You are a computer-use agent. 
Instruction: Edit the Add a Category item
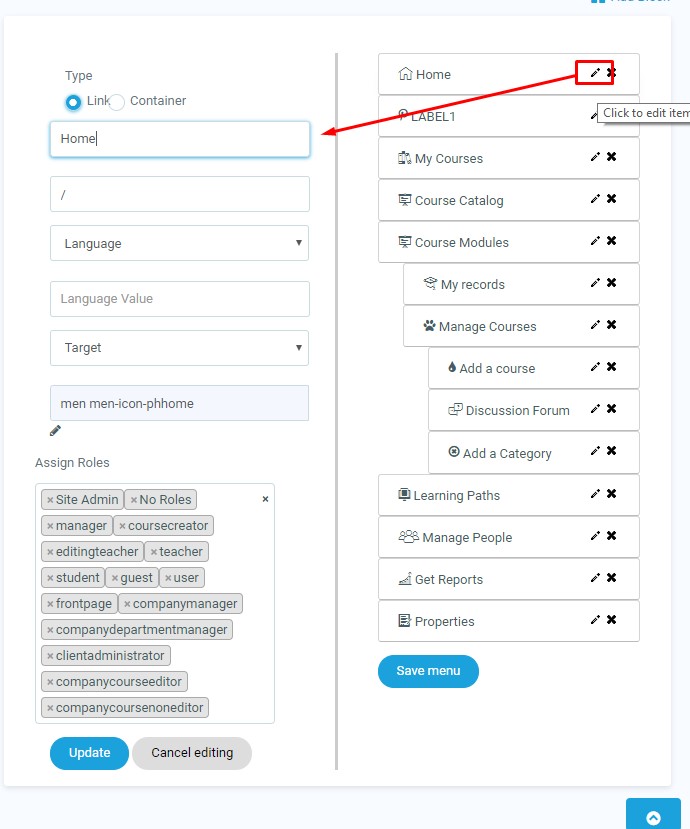(x=595, y=452)
